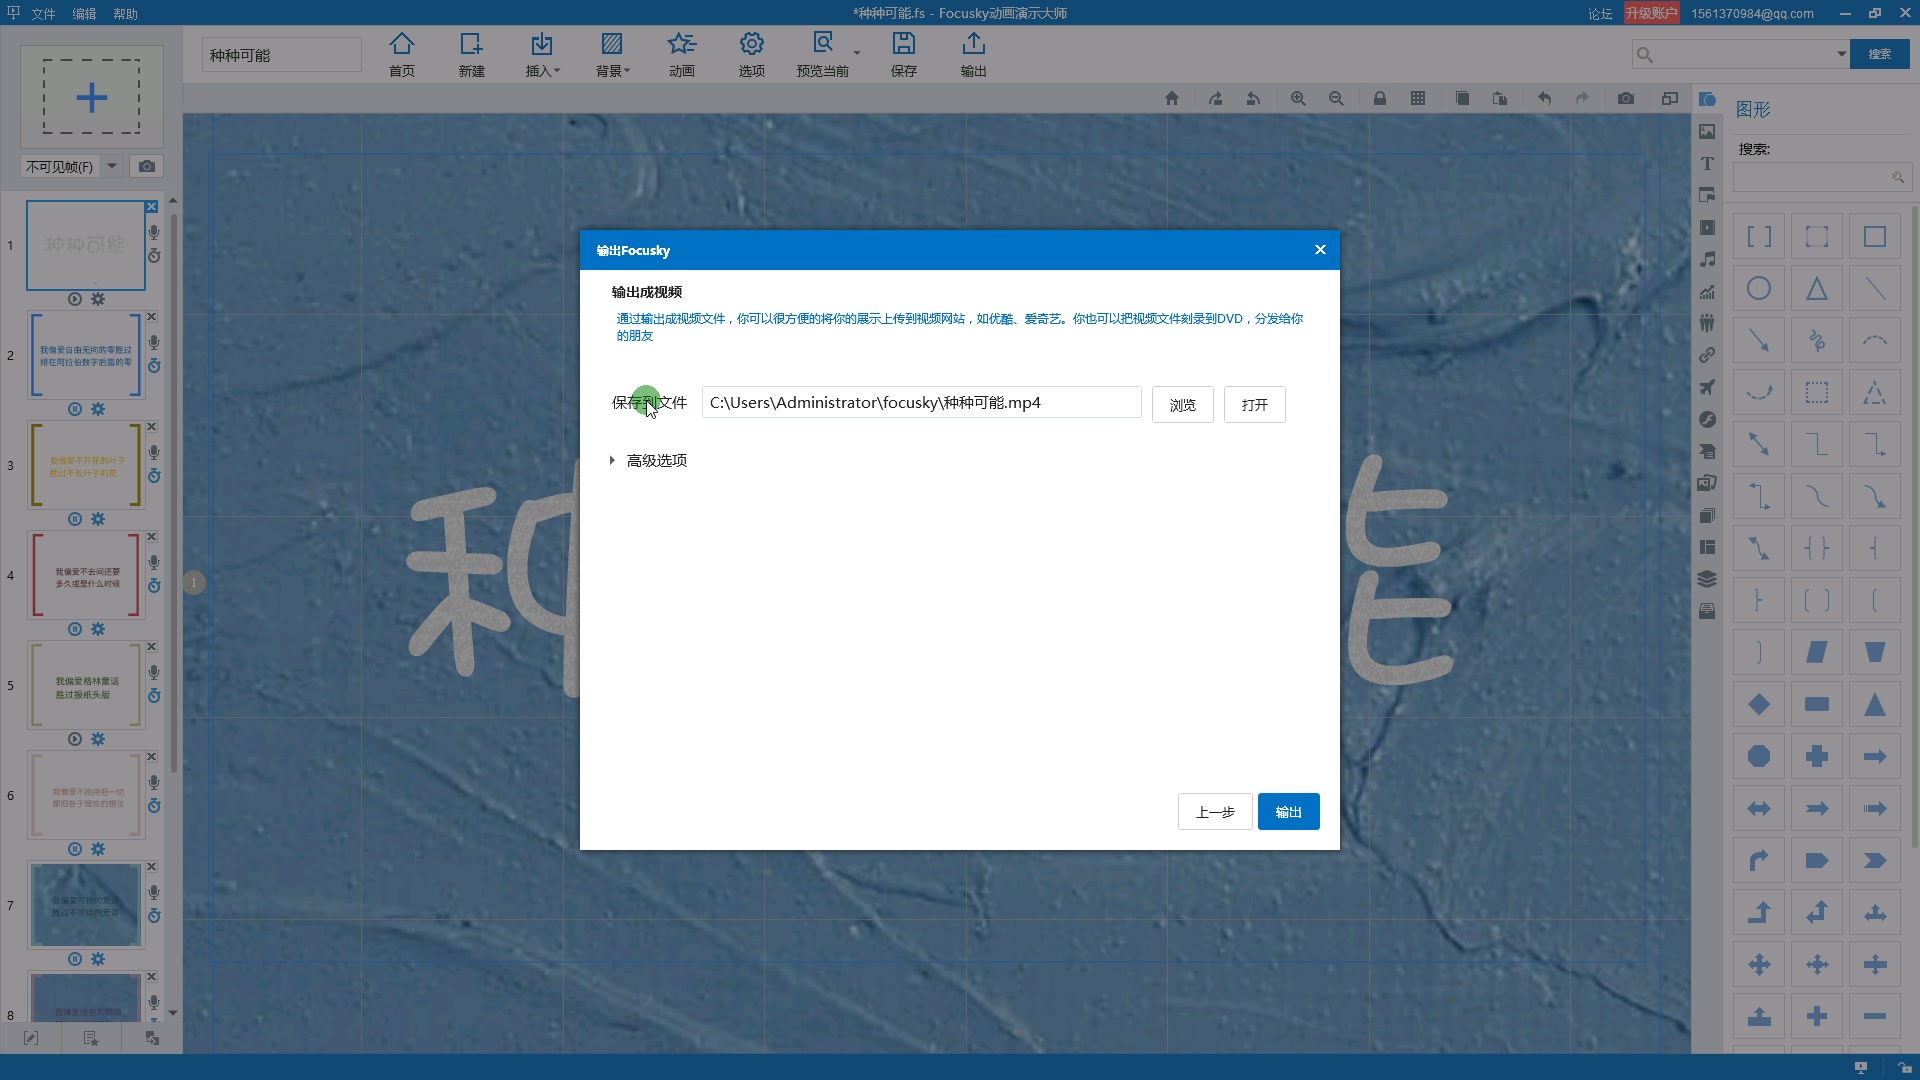Screen dimensions: 1920x1080
Task: Expand 高级选项 advanced options
Action: [x=648, y=460]
